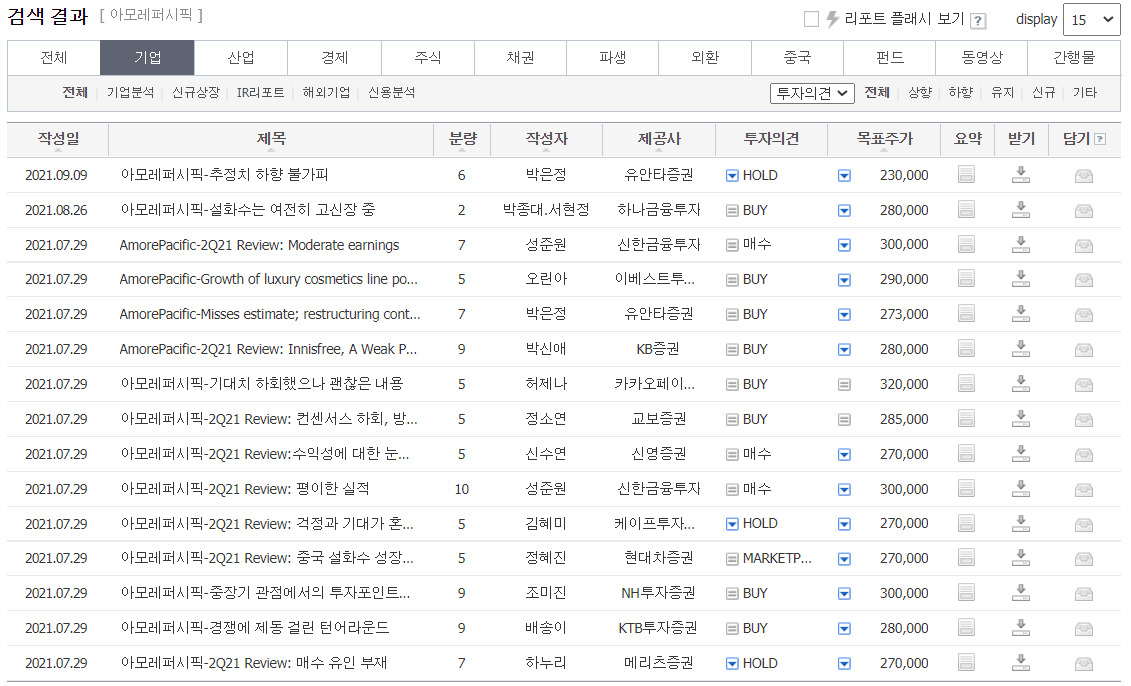Filter by 기업분석 sub-category
Viewport: 1131px width, 686px height.
(x=131, y=92)
